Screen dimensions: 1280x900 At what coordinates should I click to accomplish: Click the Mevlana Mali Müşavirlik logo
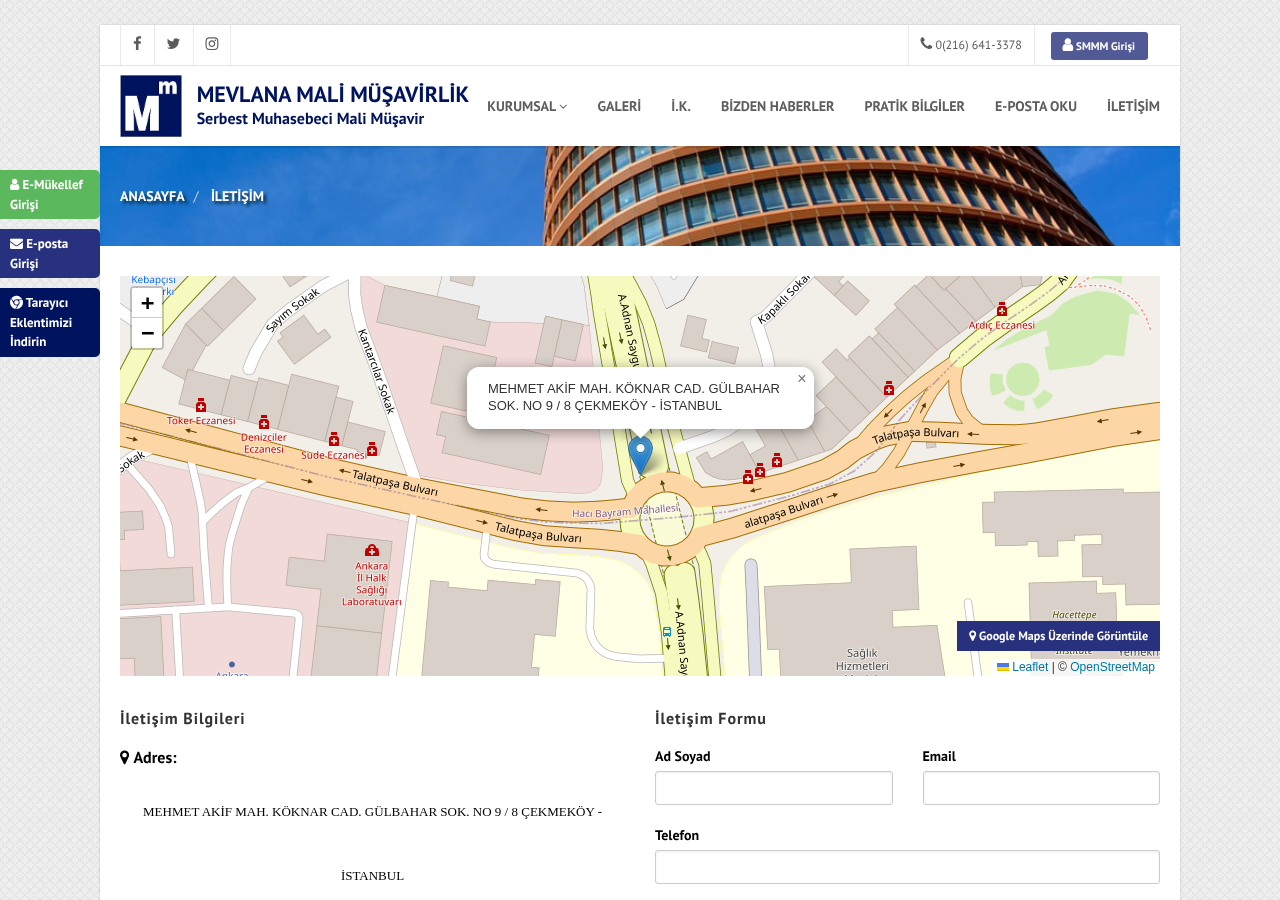click(x=294, y=106)
